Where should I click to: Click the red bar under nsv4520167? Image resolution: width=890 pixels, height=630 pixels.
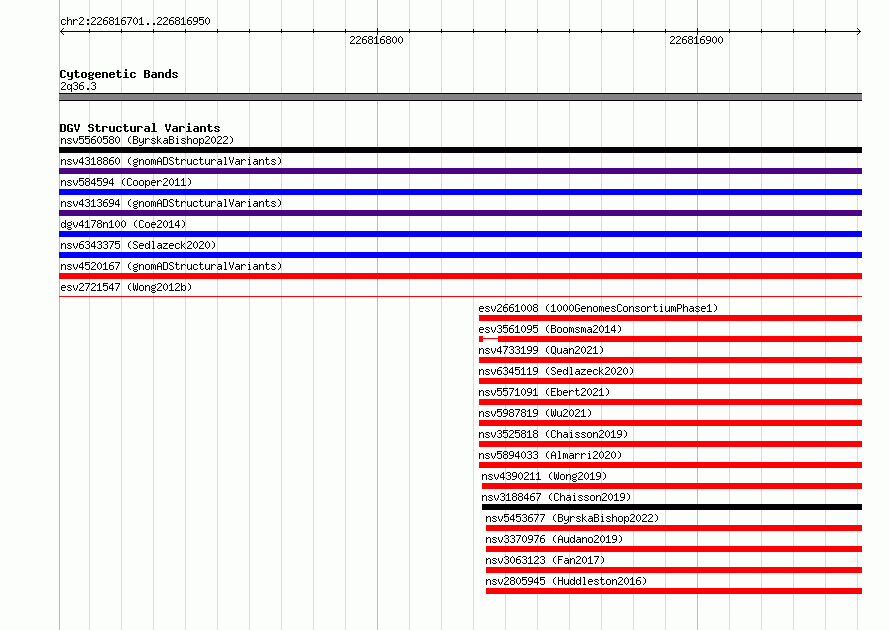(x=460, y=276)
